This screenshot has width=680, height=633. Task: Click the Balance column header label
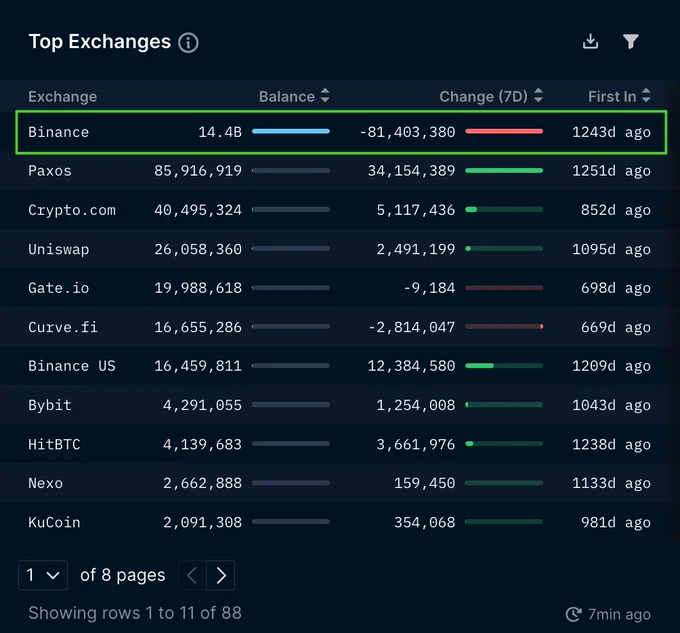287,96
